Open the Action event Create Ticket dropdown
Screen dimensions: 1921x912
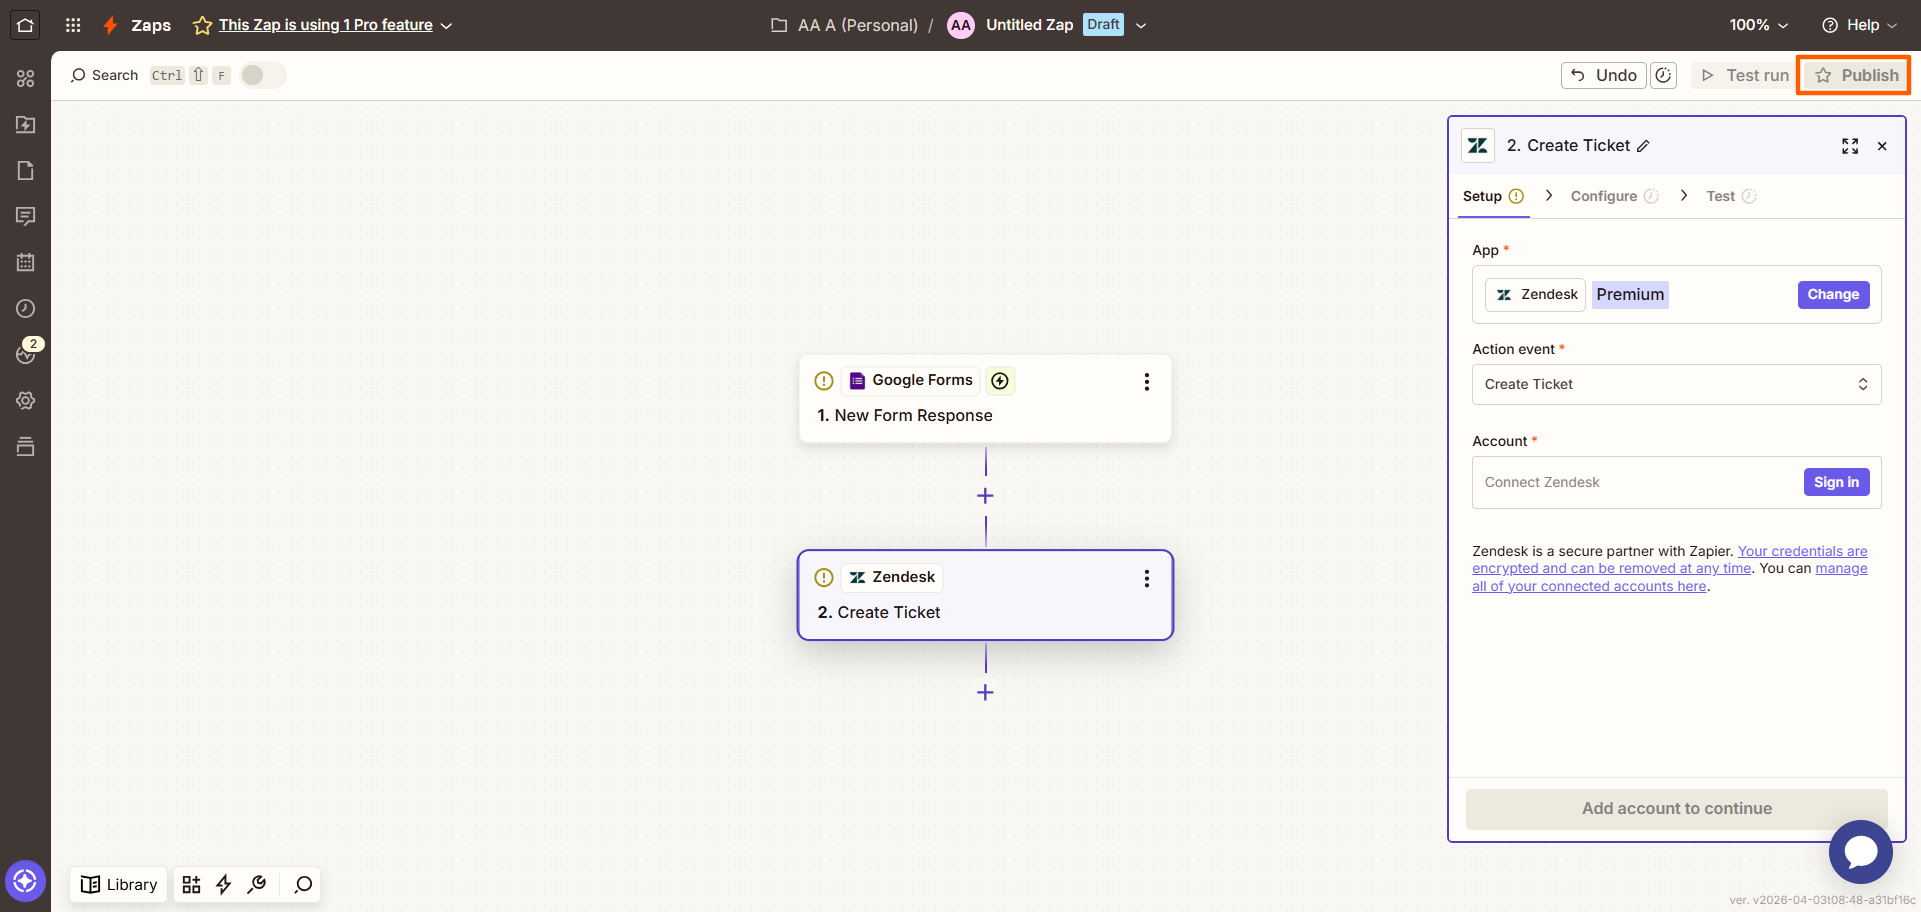click(x=1676, y=384)
